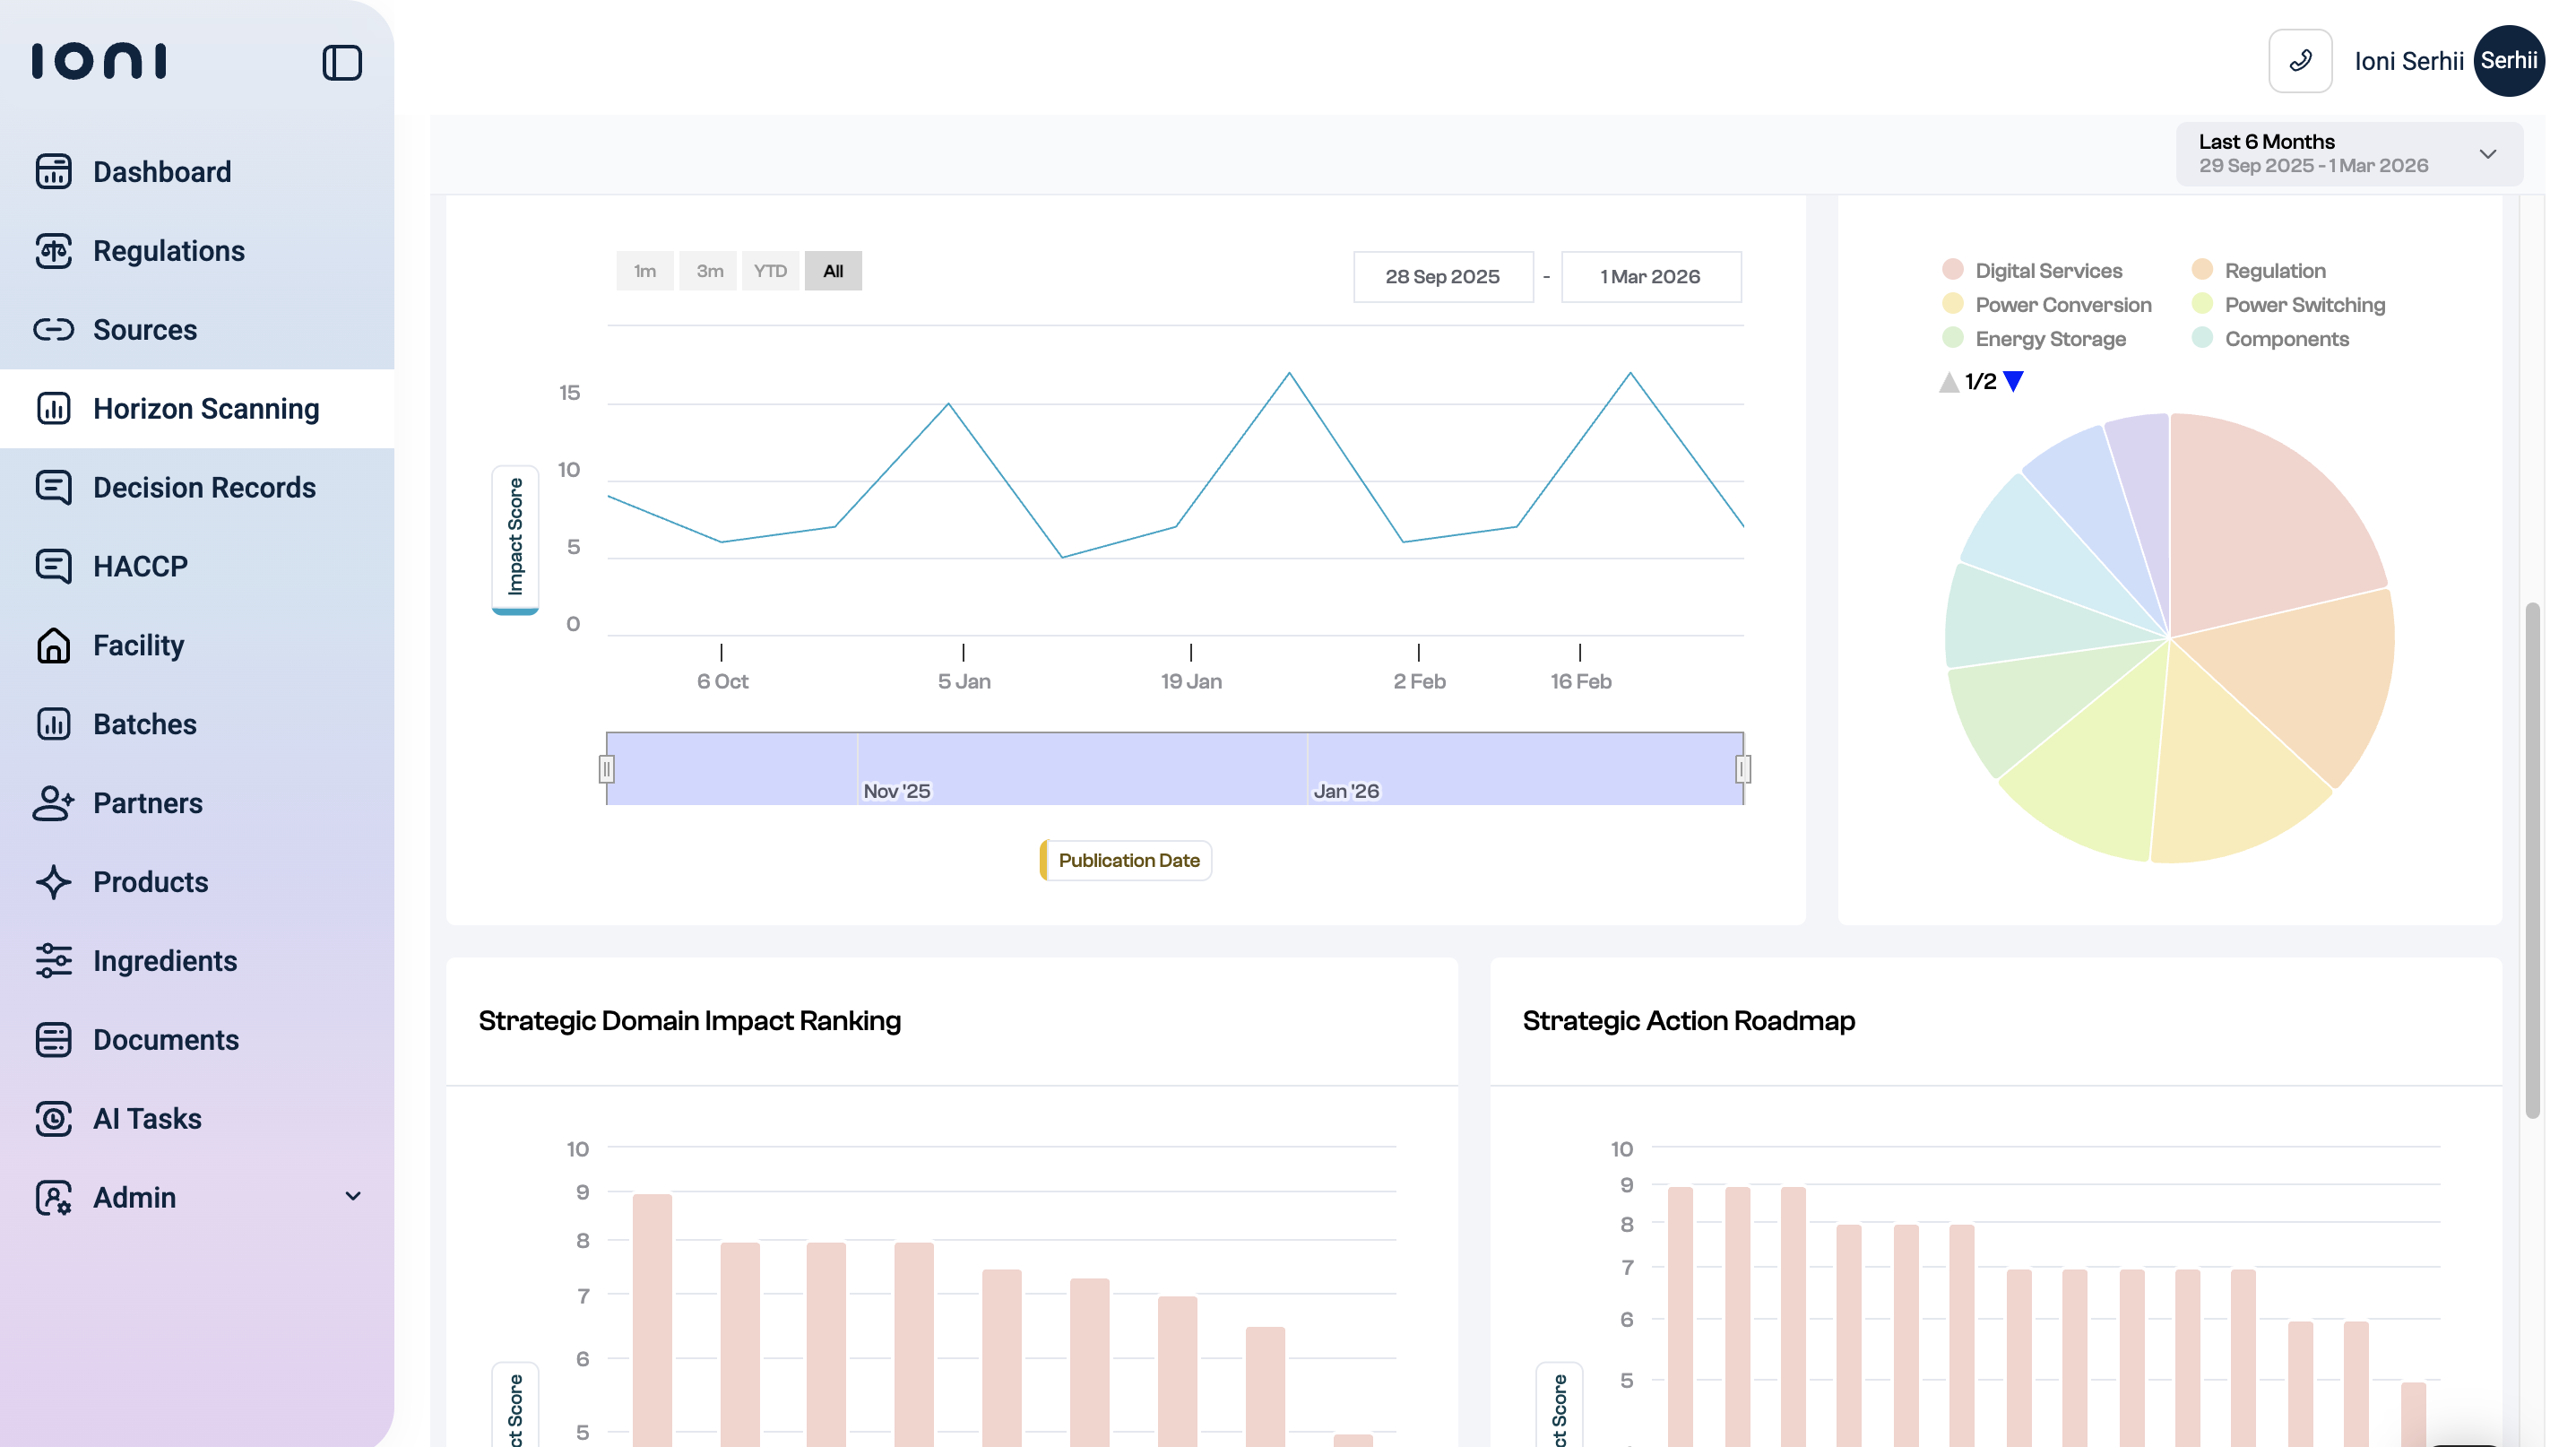Click the Sources link icon
The width and height of the screenshot is (2576, 1447).
[x=53, y=330]
